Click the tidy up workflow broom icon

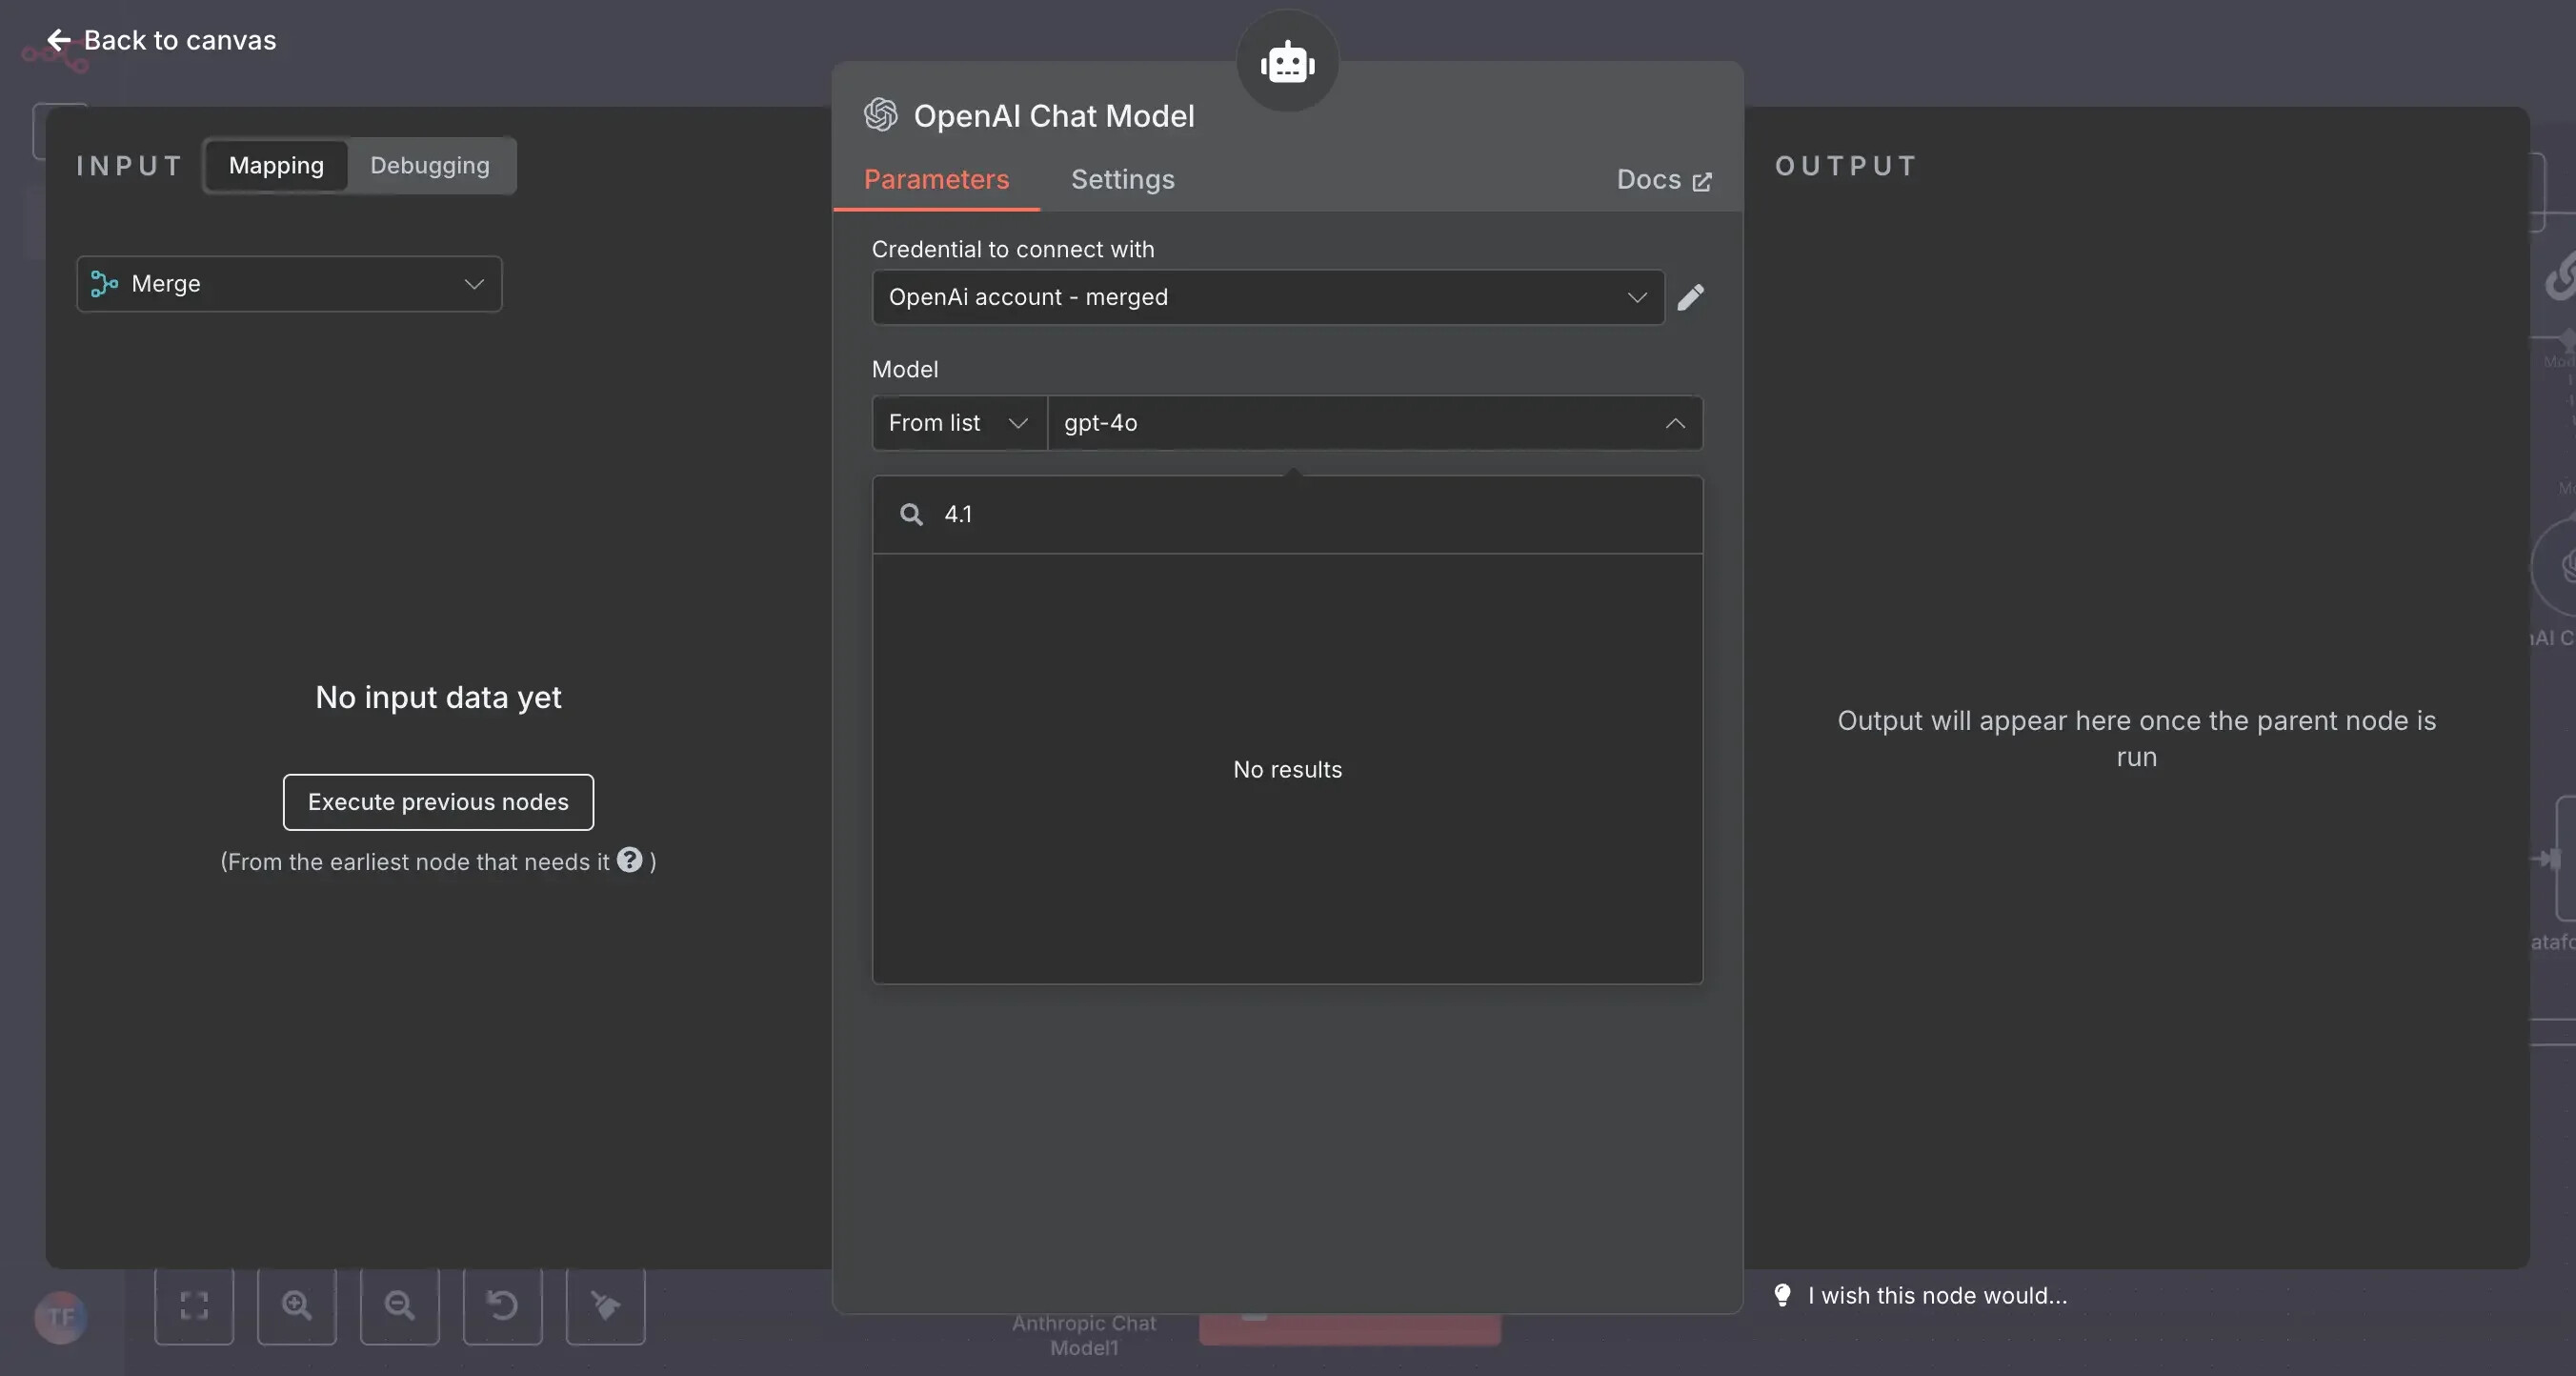tap(606, 1305)
